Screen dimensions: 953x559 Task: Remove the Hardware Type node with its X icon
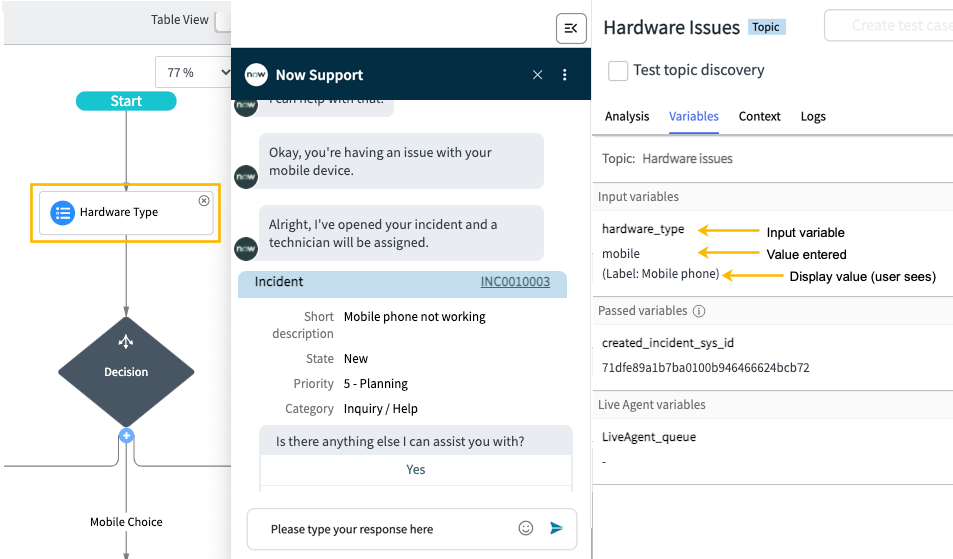[204, 201]
